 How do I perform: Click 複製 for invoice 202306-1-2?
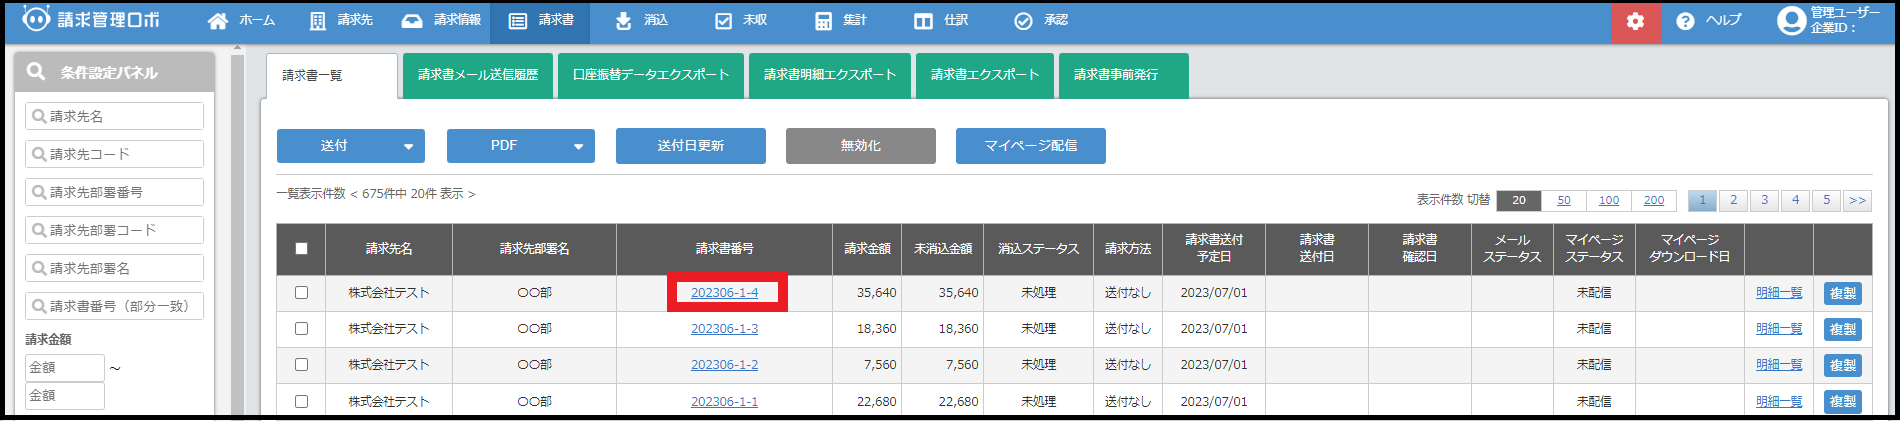point(1843,365)
